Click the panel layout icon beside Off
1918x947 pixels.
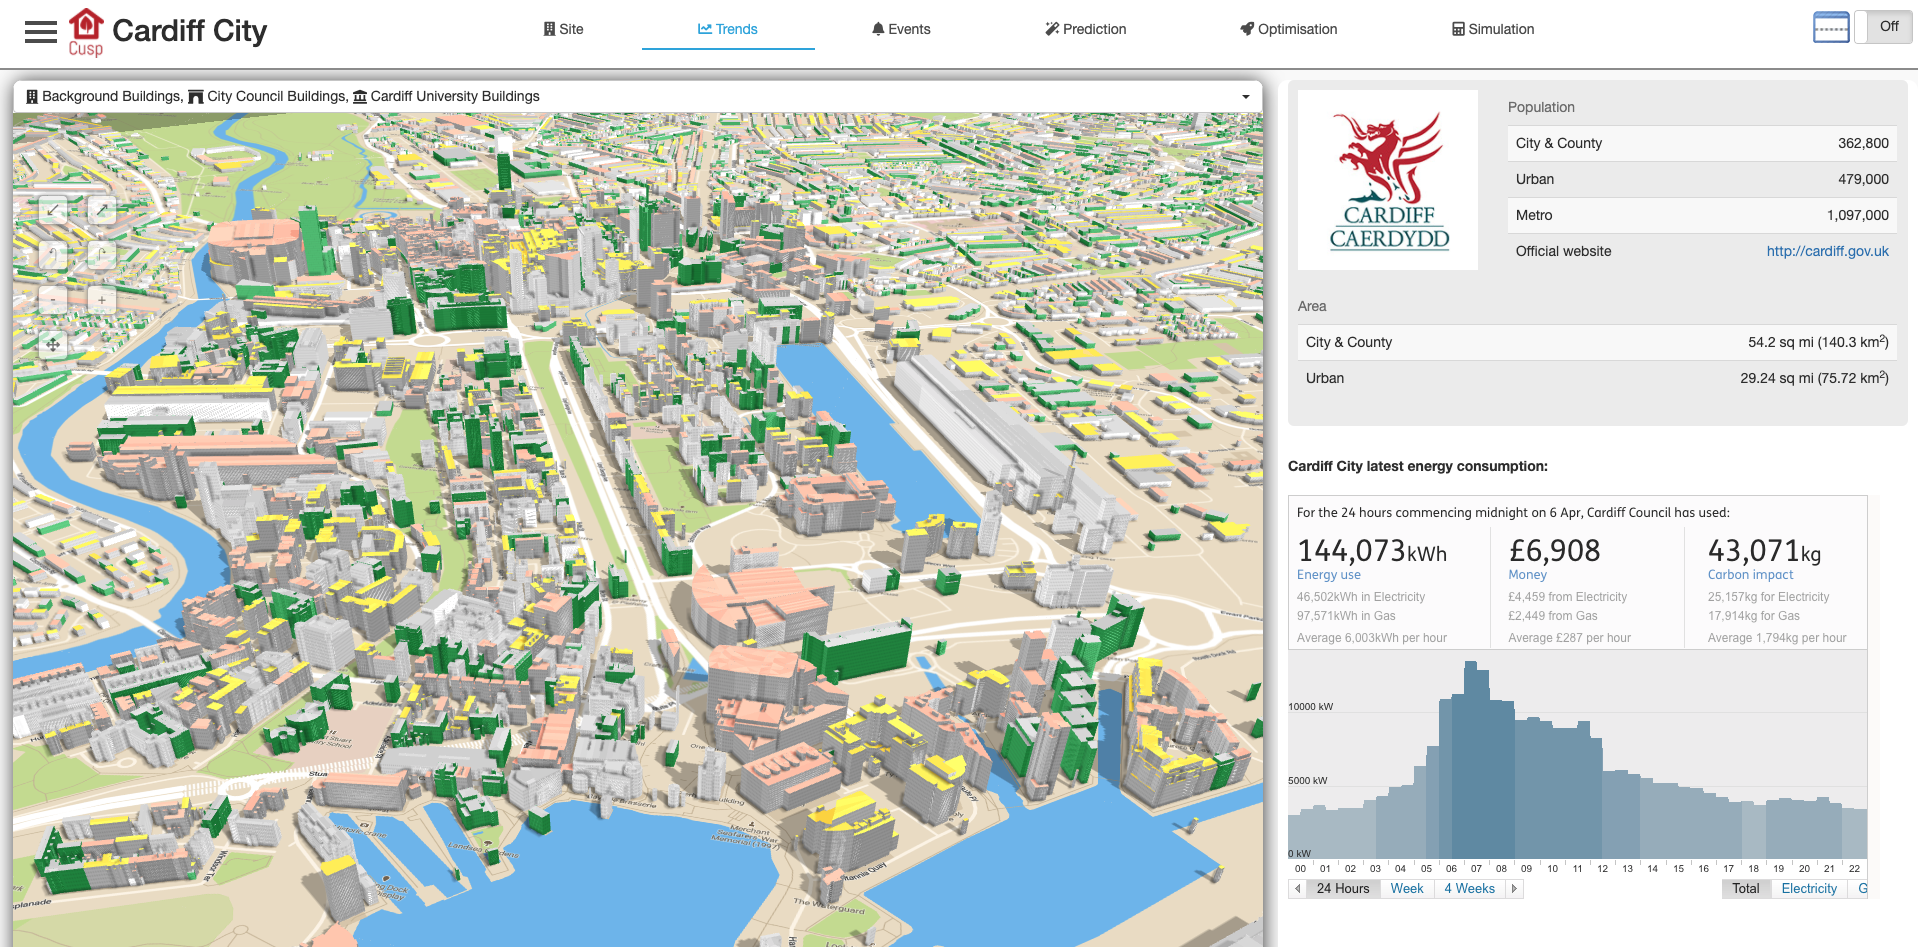tap(1831, 27)
